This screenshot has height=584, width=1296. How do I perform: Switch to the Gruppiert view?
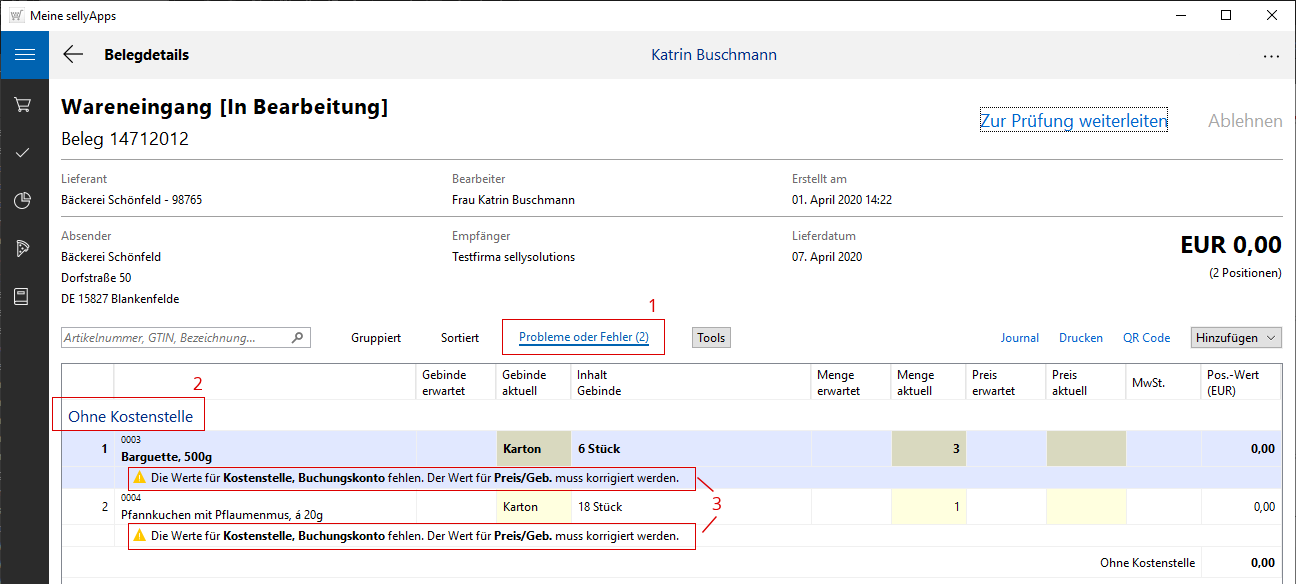pyautogui.click(x=376, y=338)
